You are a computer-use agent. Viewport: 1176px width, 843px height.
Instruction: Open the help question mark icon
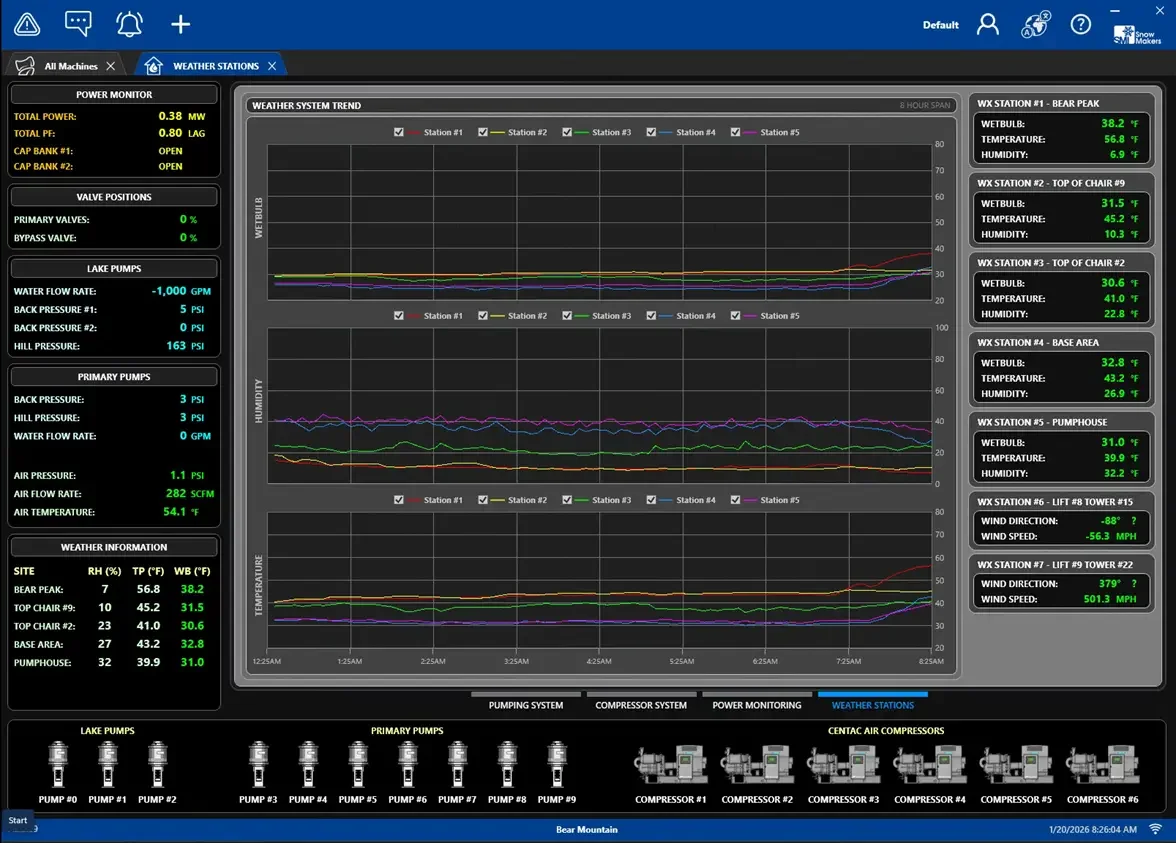(1081, 24)
